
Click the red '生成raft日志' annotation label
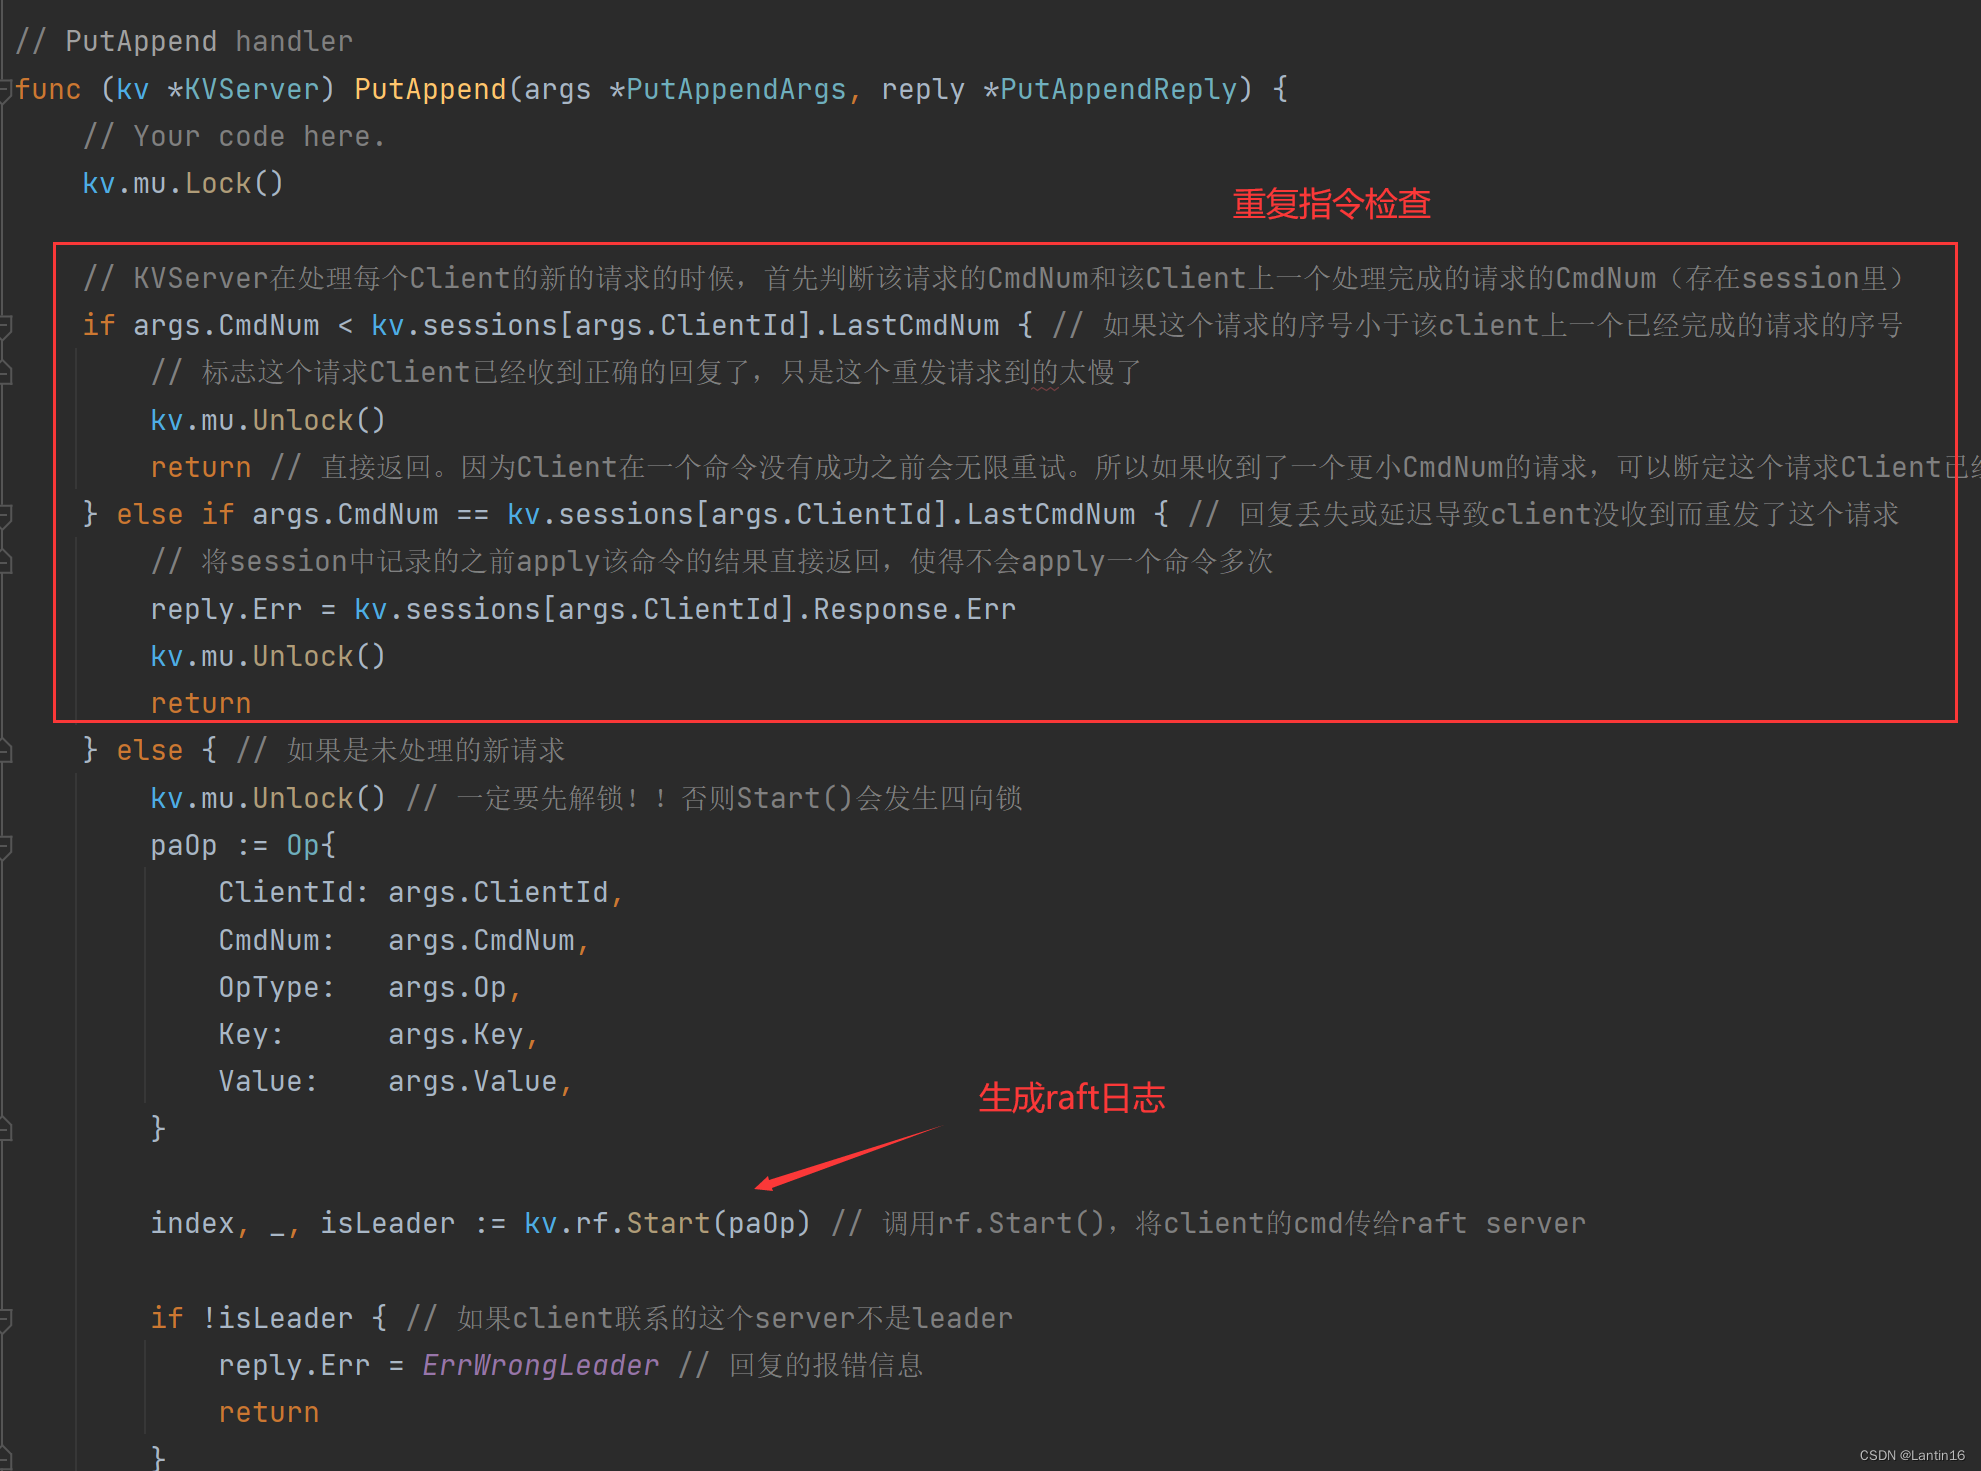pos(1071,1098)
